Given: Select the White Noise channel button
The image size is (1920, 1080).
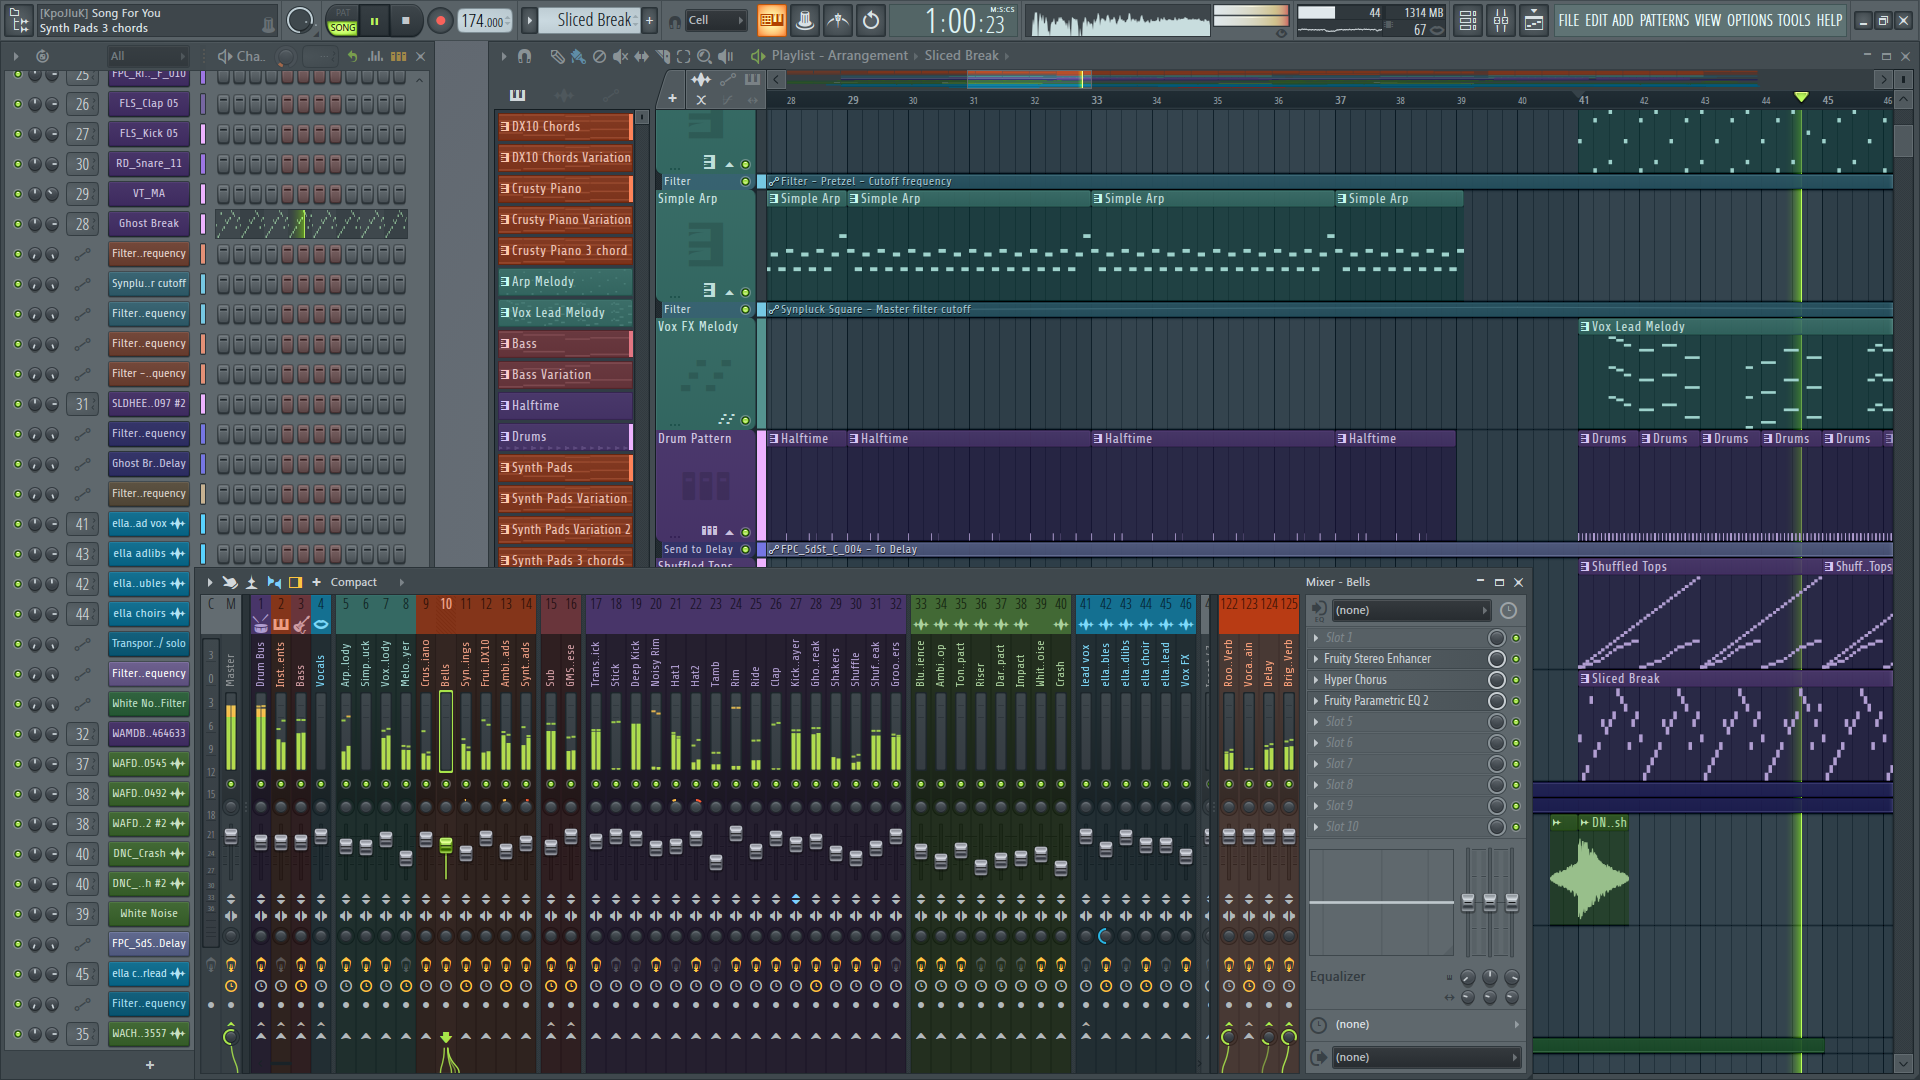Looking at the screenshot, I should pyautogui.click(x=149, y=914).
